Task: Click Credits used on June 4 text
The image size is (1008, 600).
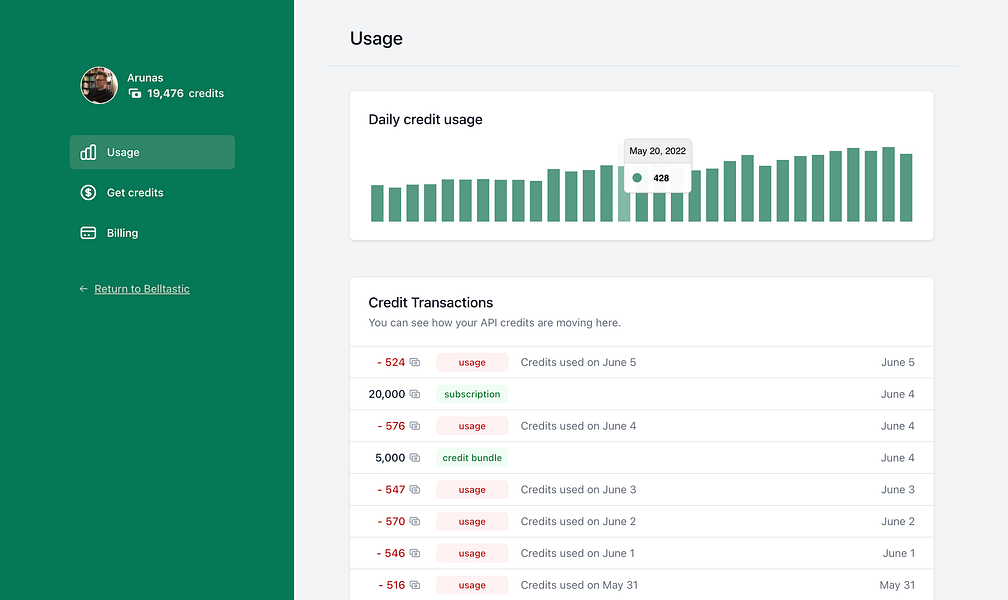Action: [579, 426]
